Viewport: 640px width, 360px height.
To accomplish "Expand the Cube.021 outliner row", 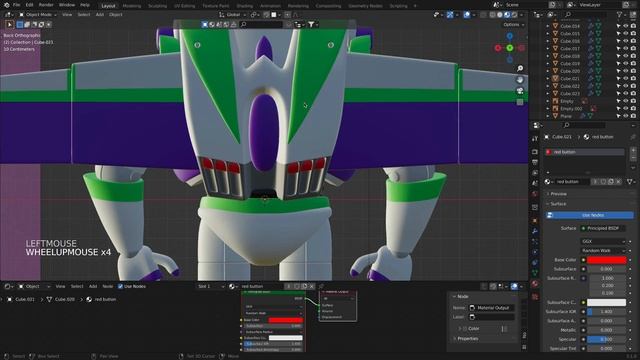I will [x=548, y=78].
